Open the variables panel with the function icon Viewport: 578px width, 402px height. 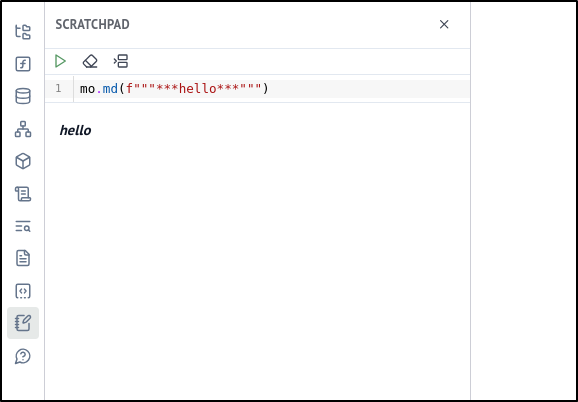pos(23,64)
